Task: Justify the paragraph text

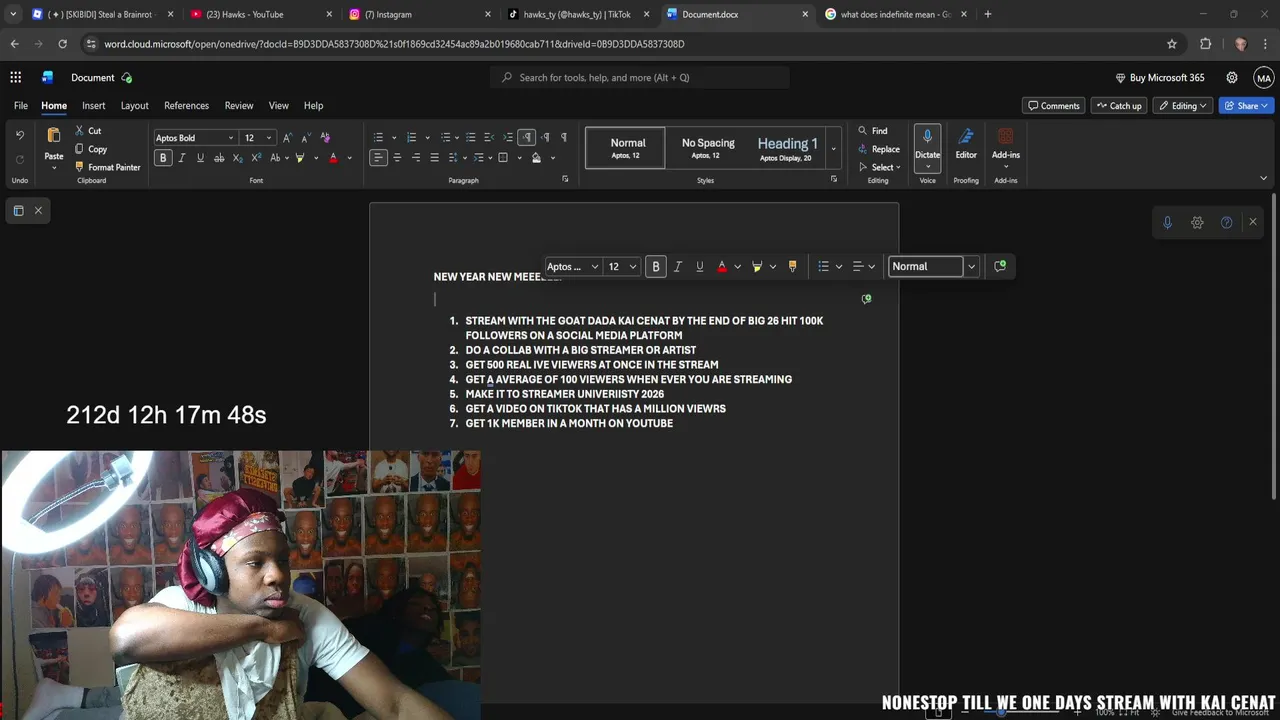Action: (x=434, y=158)
